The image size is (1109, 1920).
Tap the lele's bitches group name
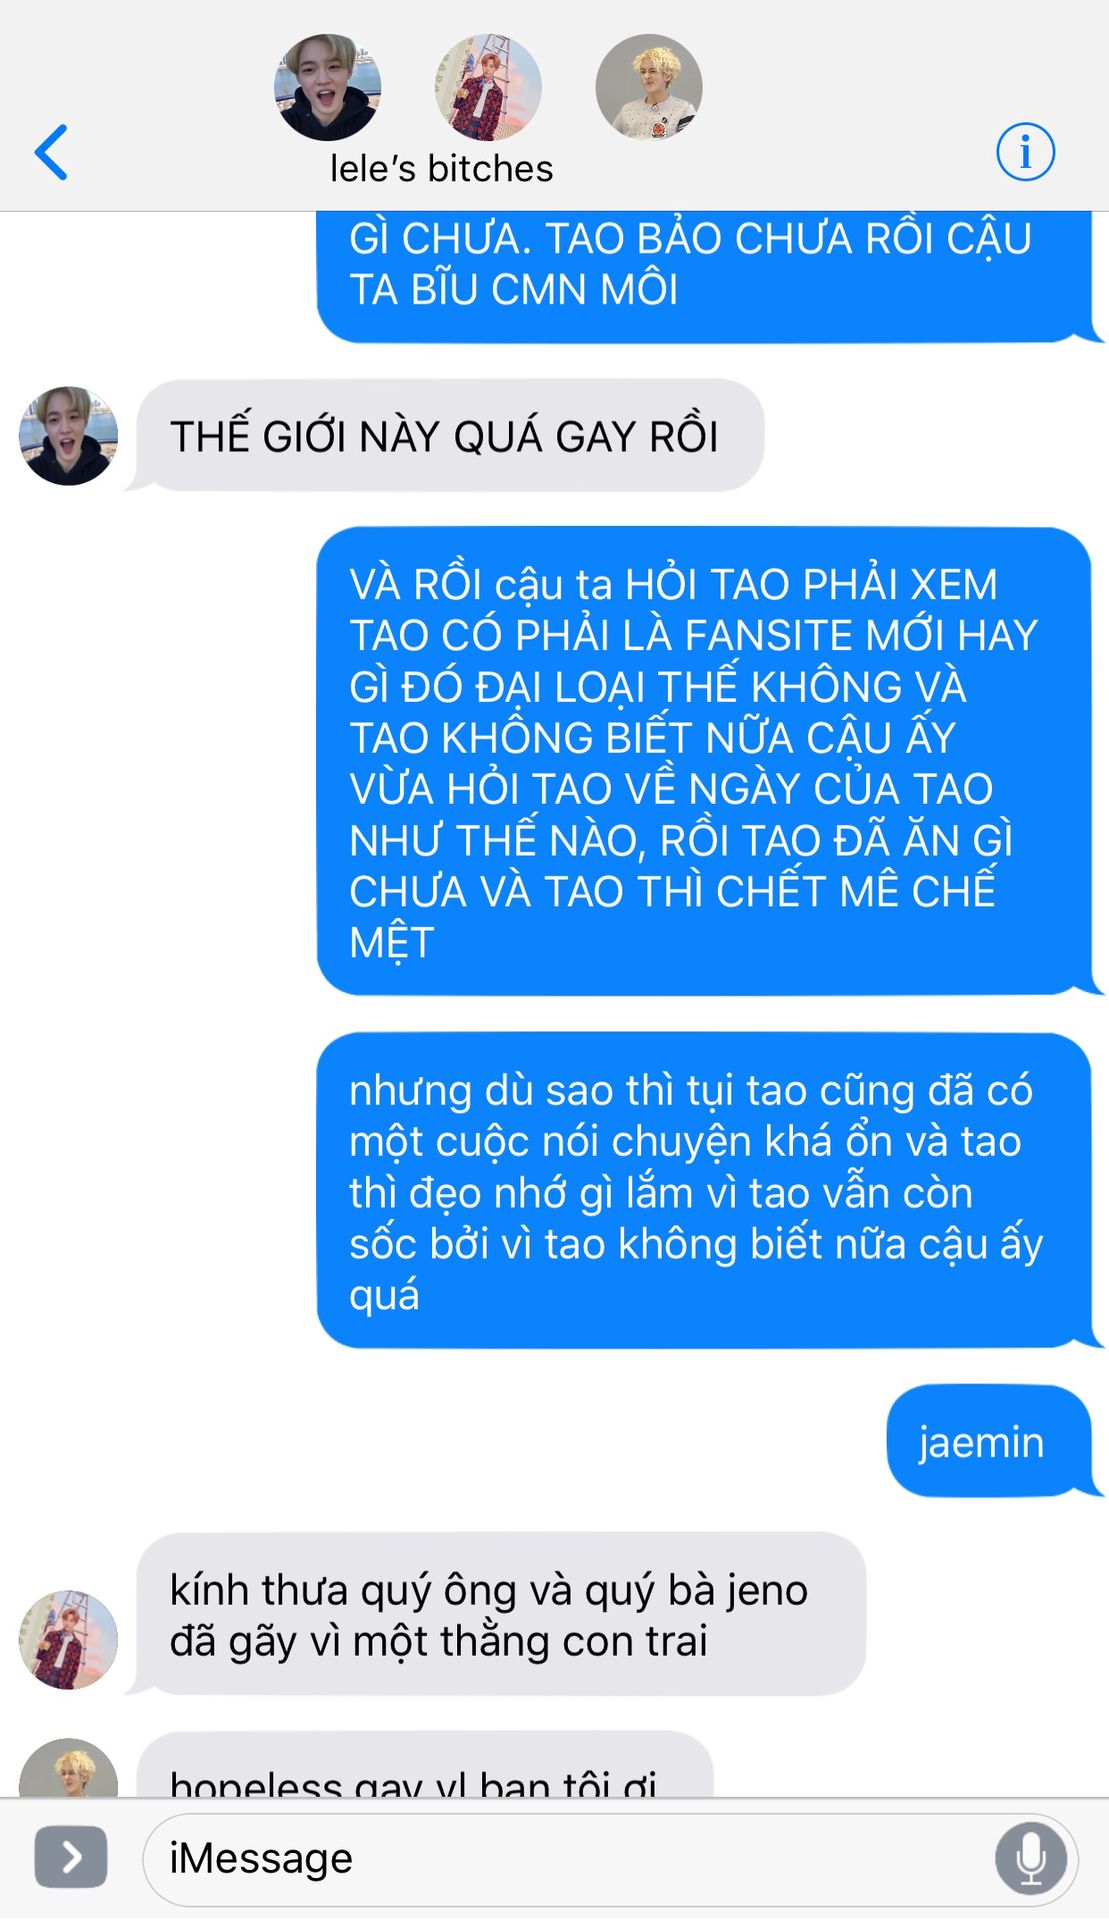442,168
